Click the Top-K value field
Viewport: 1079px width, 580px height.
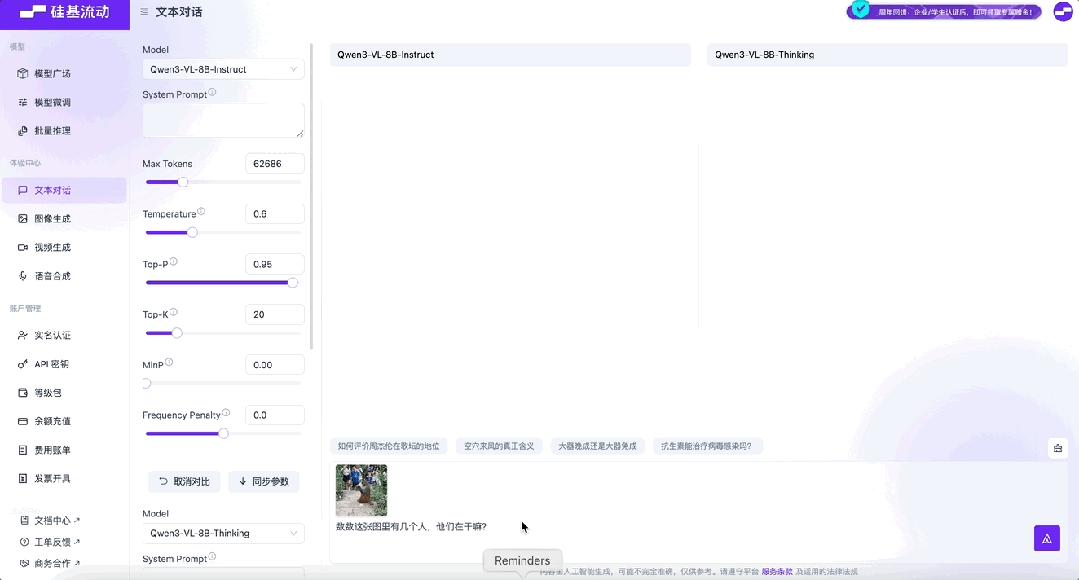[x=275, y=314]
